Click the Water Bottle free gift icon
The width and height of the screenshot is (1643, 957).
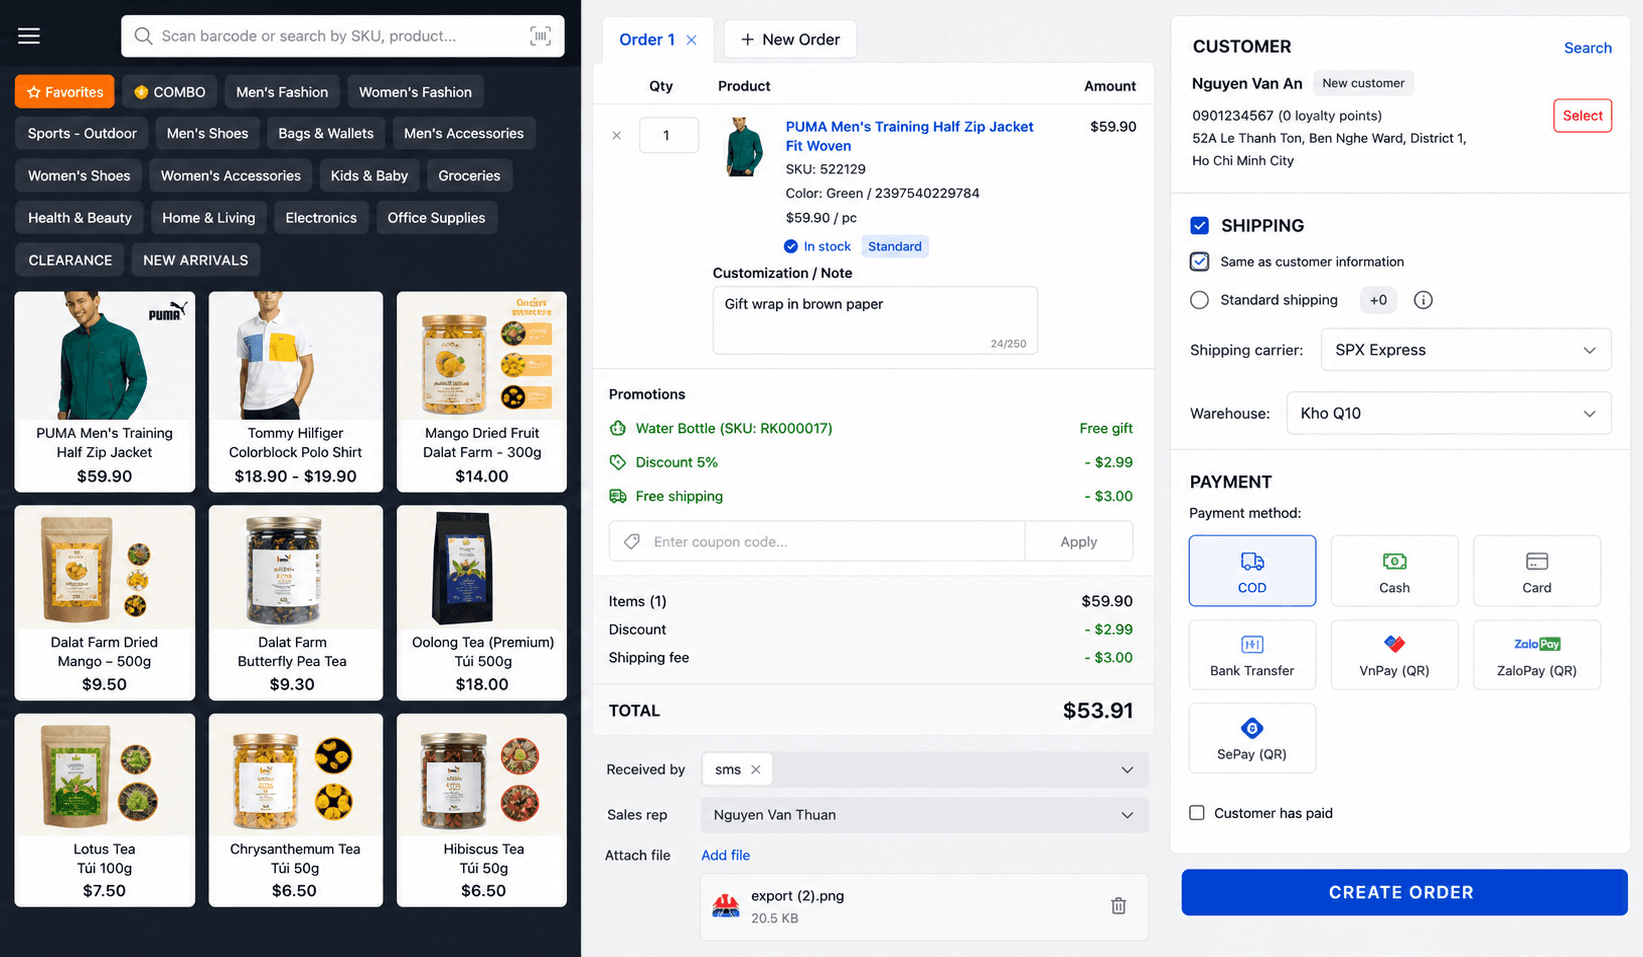[x=618, y=428]
